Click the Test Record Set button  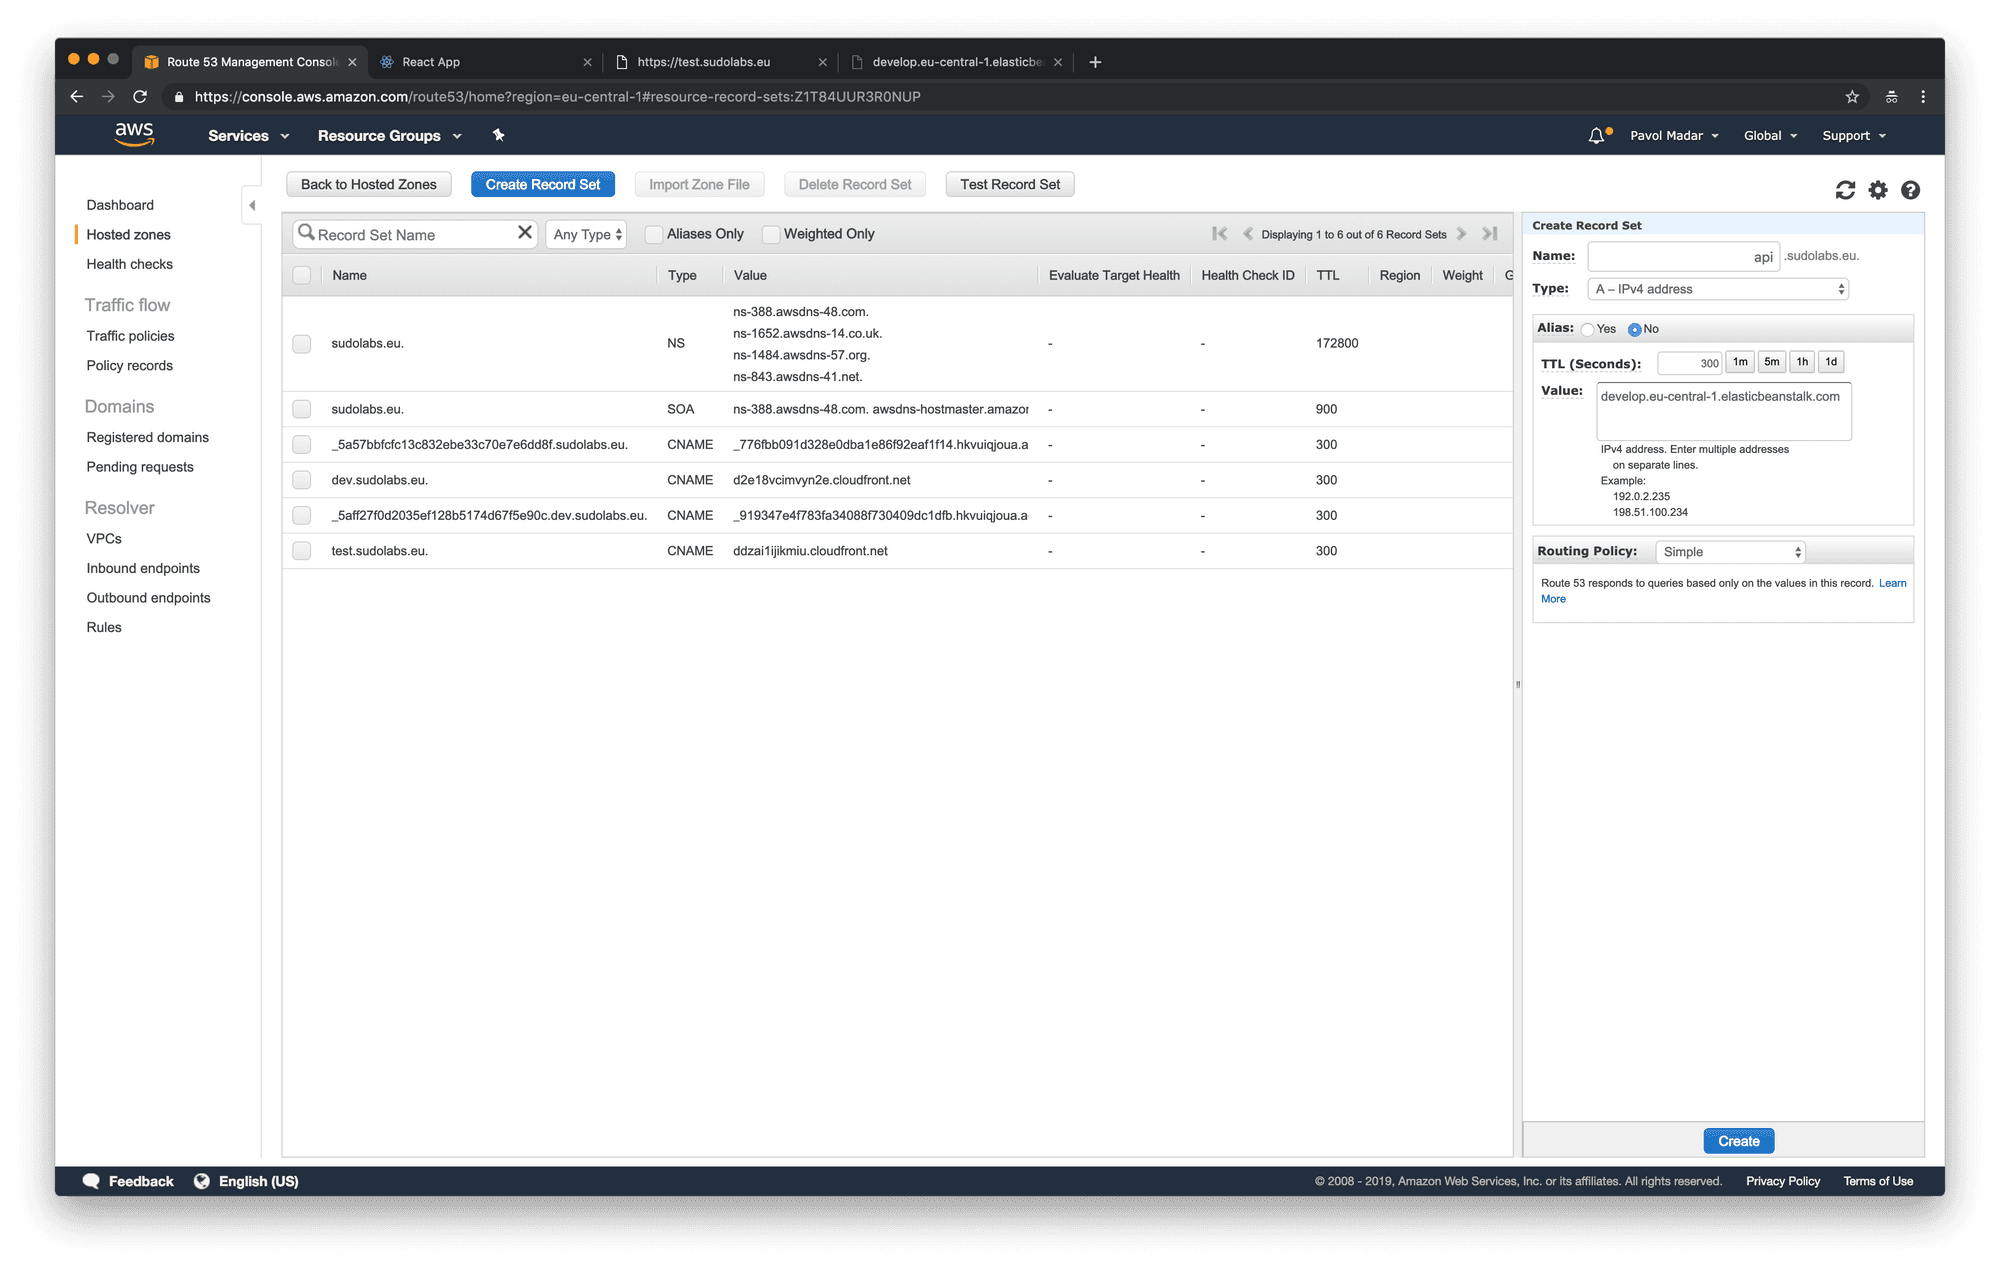(x=1010, y=184)
